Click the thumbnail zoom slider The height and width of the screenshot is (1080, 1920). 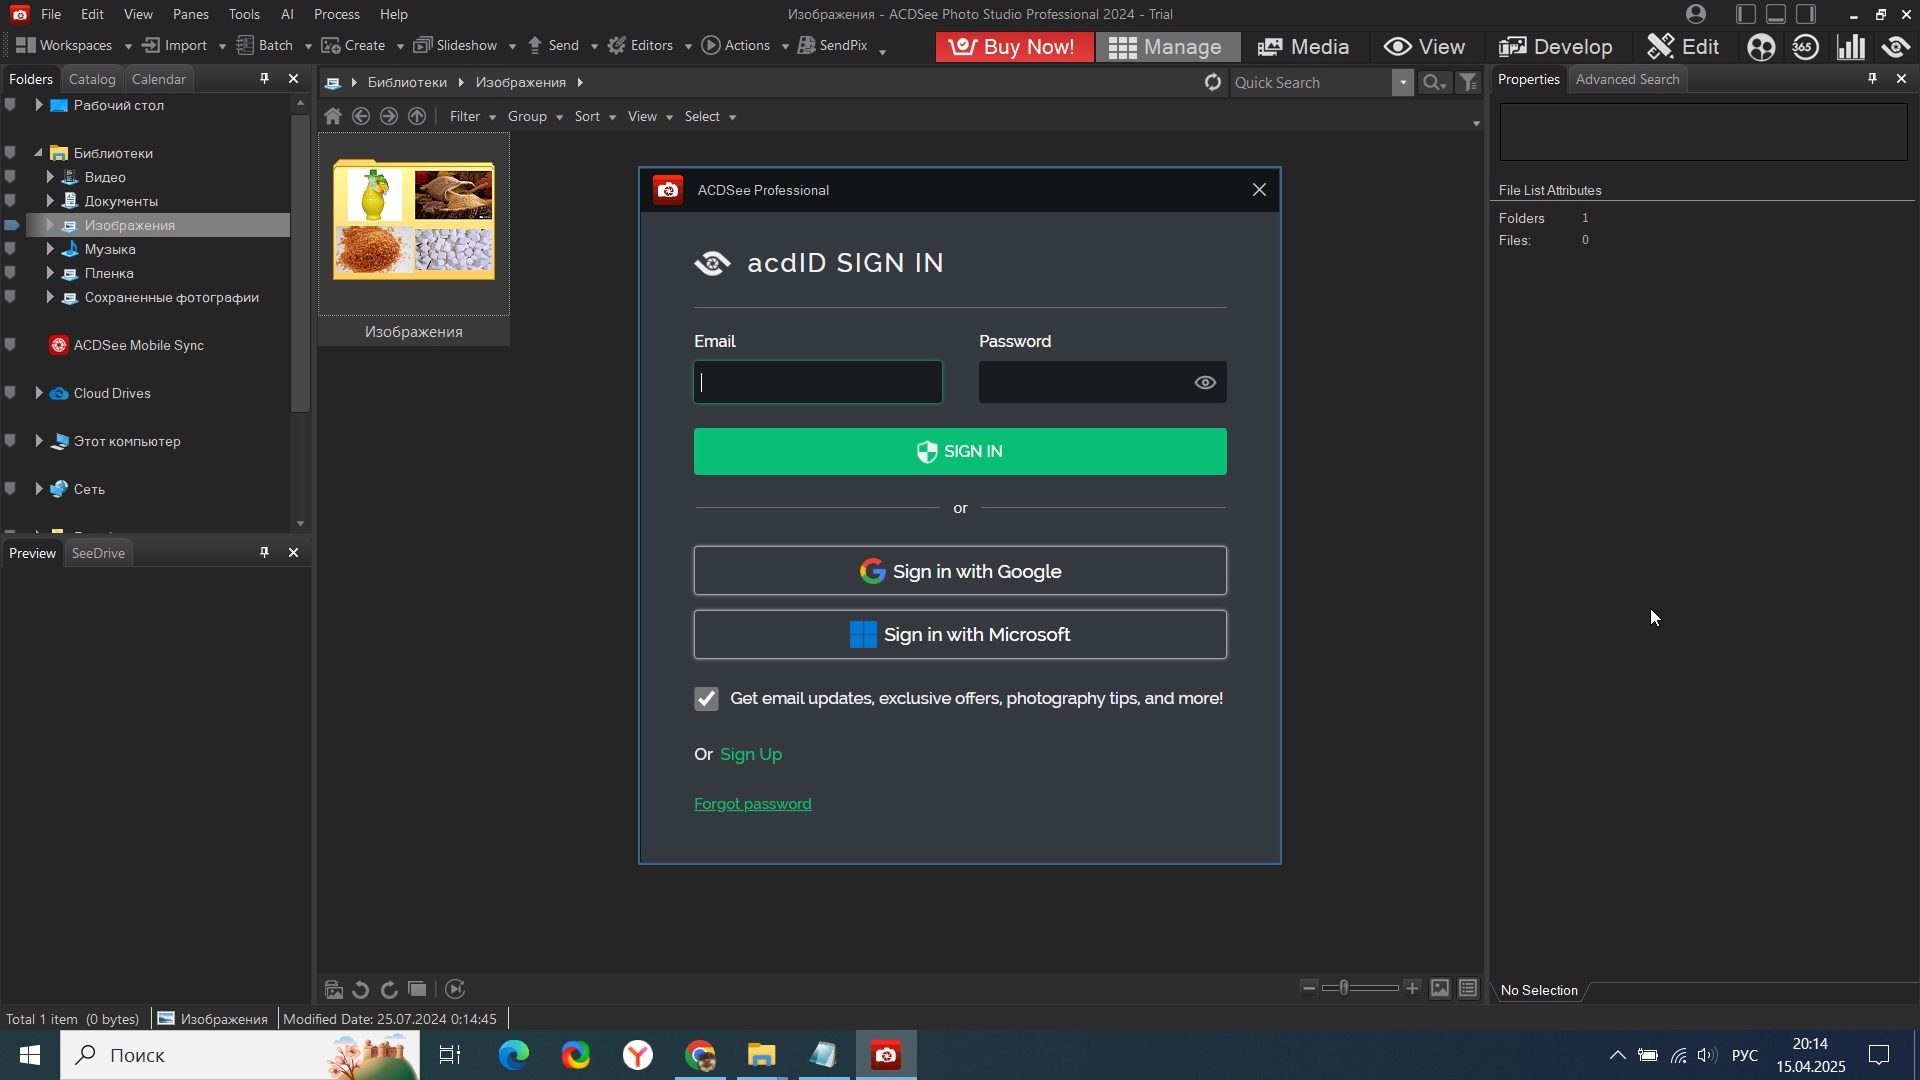pos(1345,988)
